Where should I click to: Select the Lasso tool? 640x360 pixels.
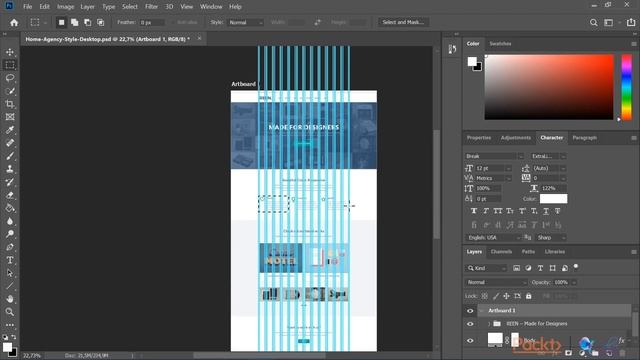[x=10, y=78]
